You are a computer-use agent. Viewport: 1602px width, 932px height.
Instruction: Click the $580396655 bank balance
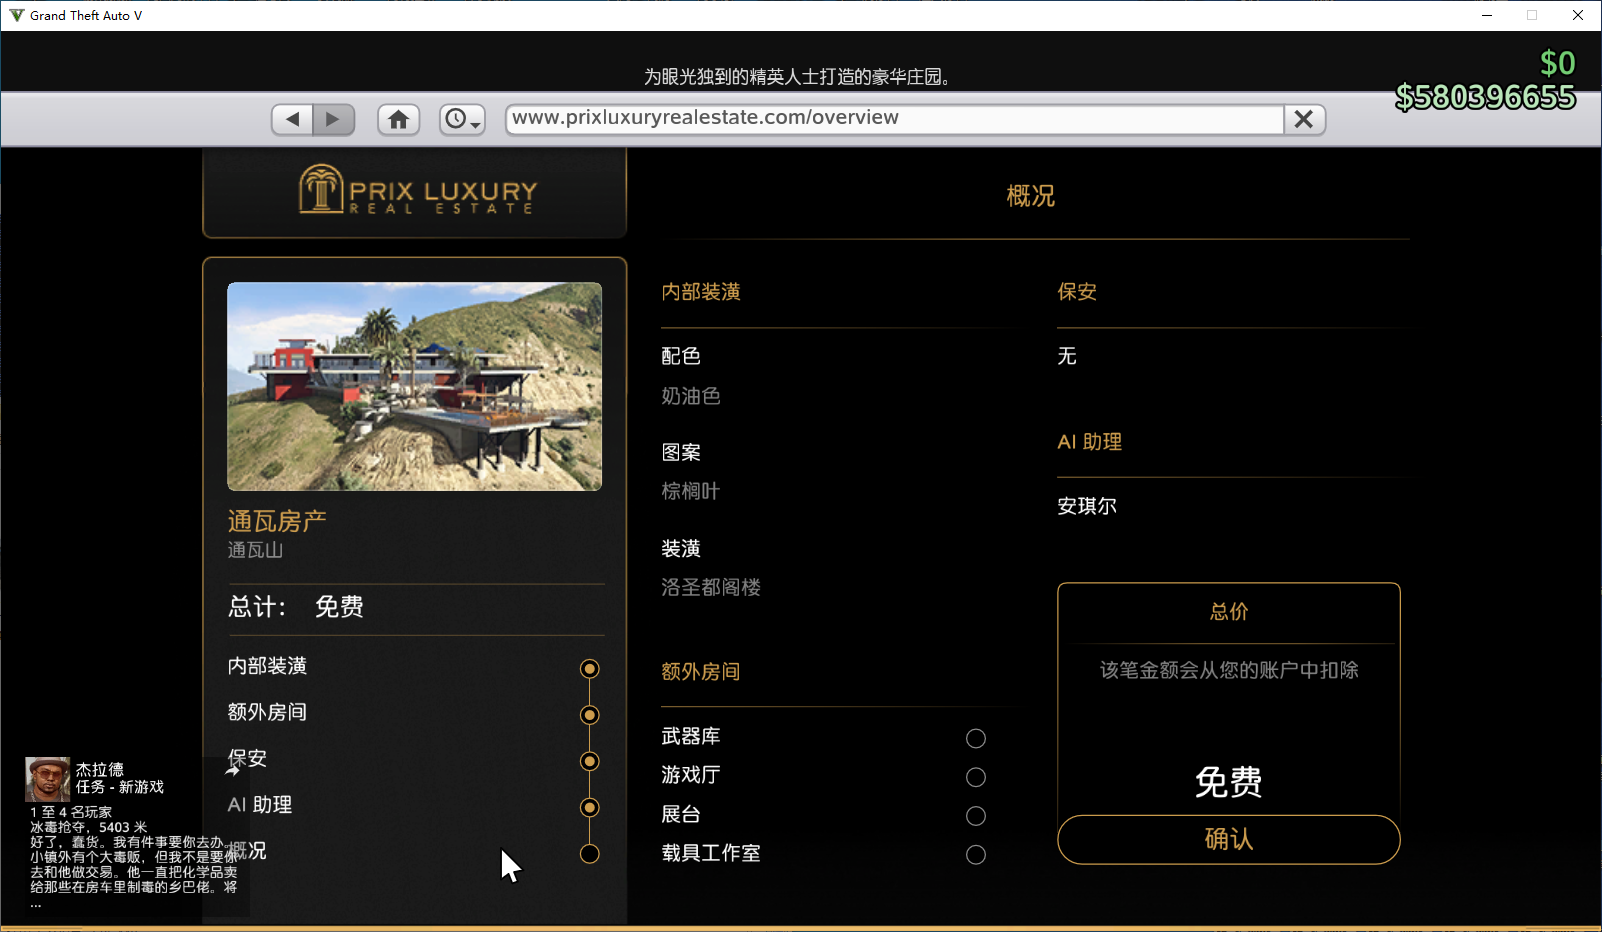[1485, 97]
